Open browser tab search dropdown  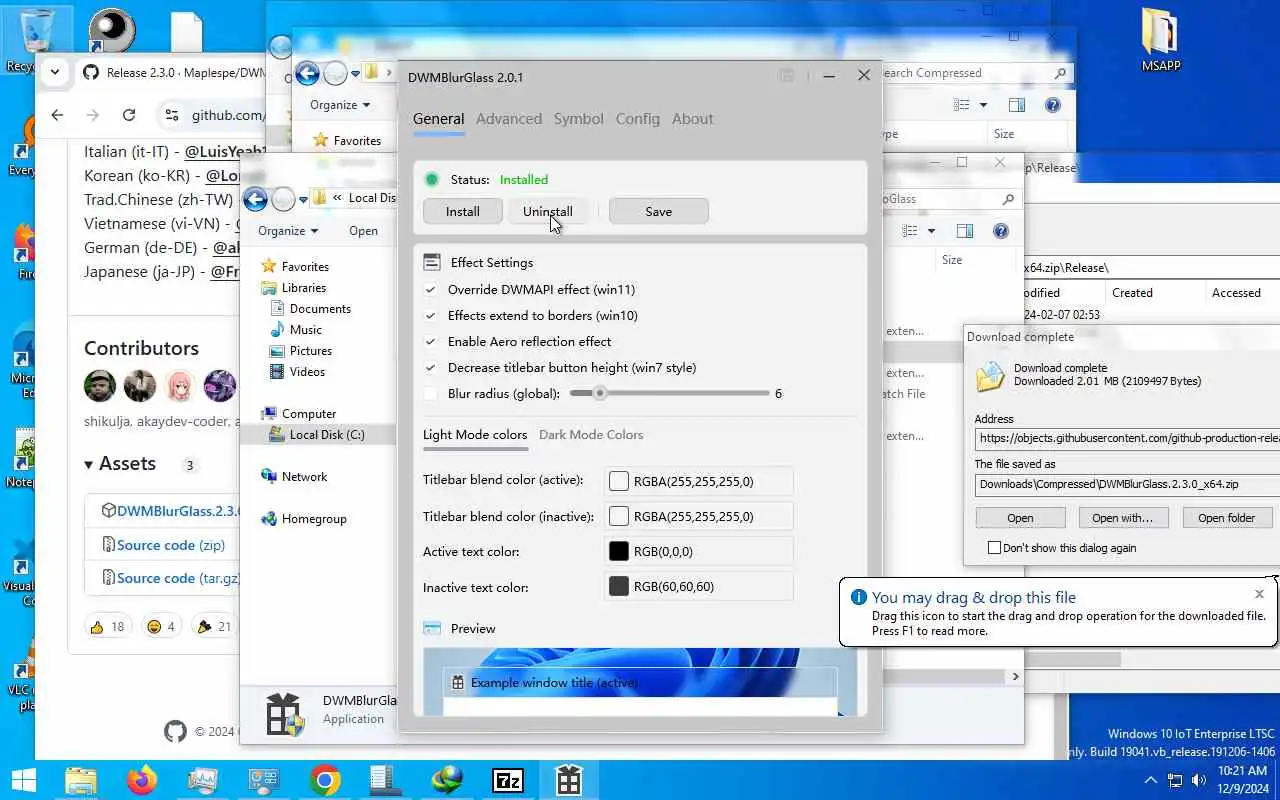click(x=55, y=72)
